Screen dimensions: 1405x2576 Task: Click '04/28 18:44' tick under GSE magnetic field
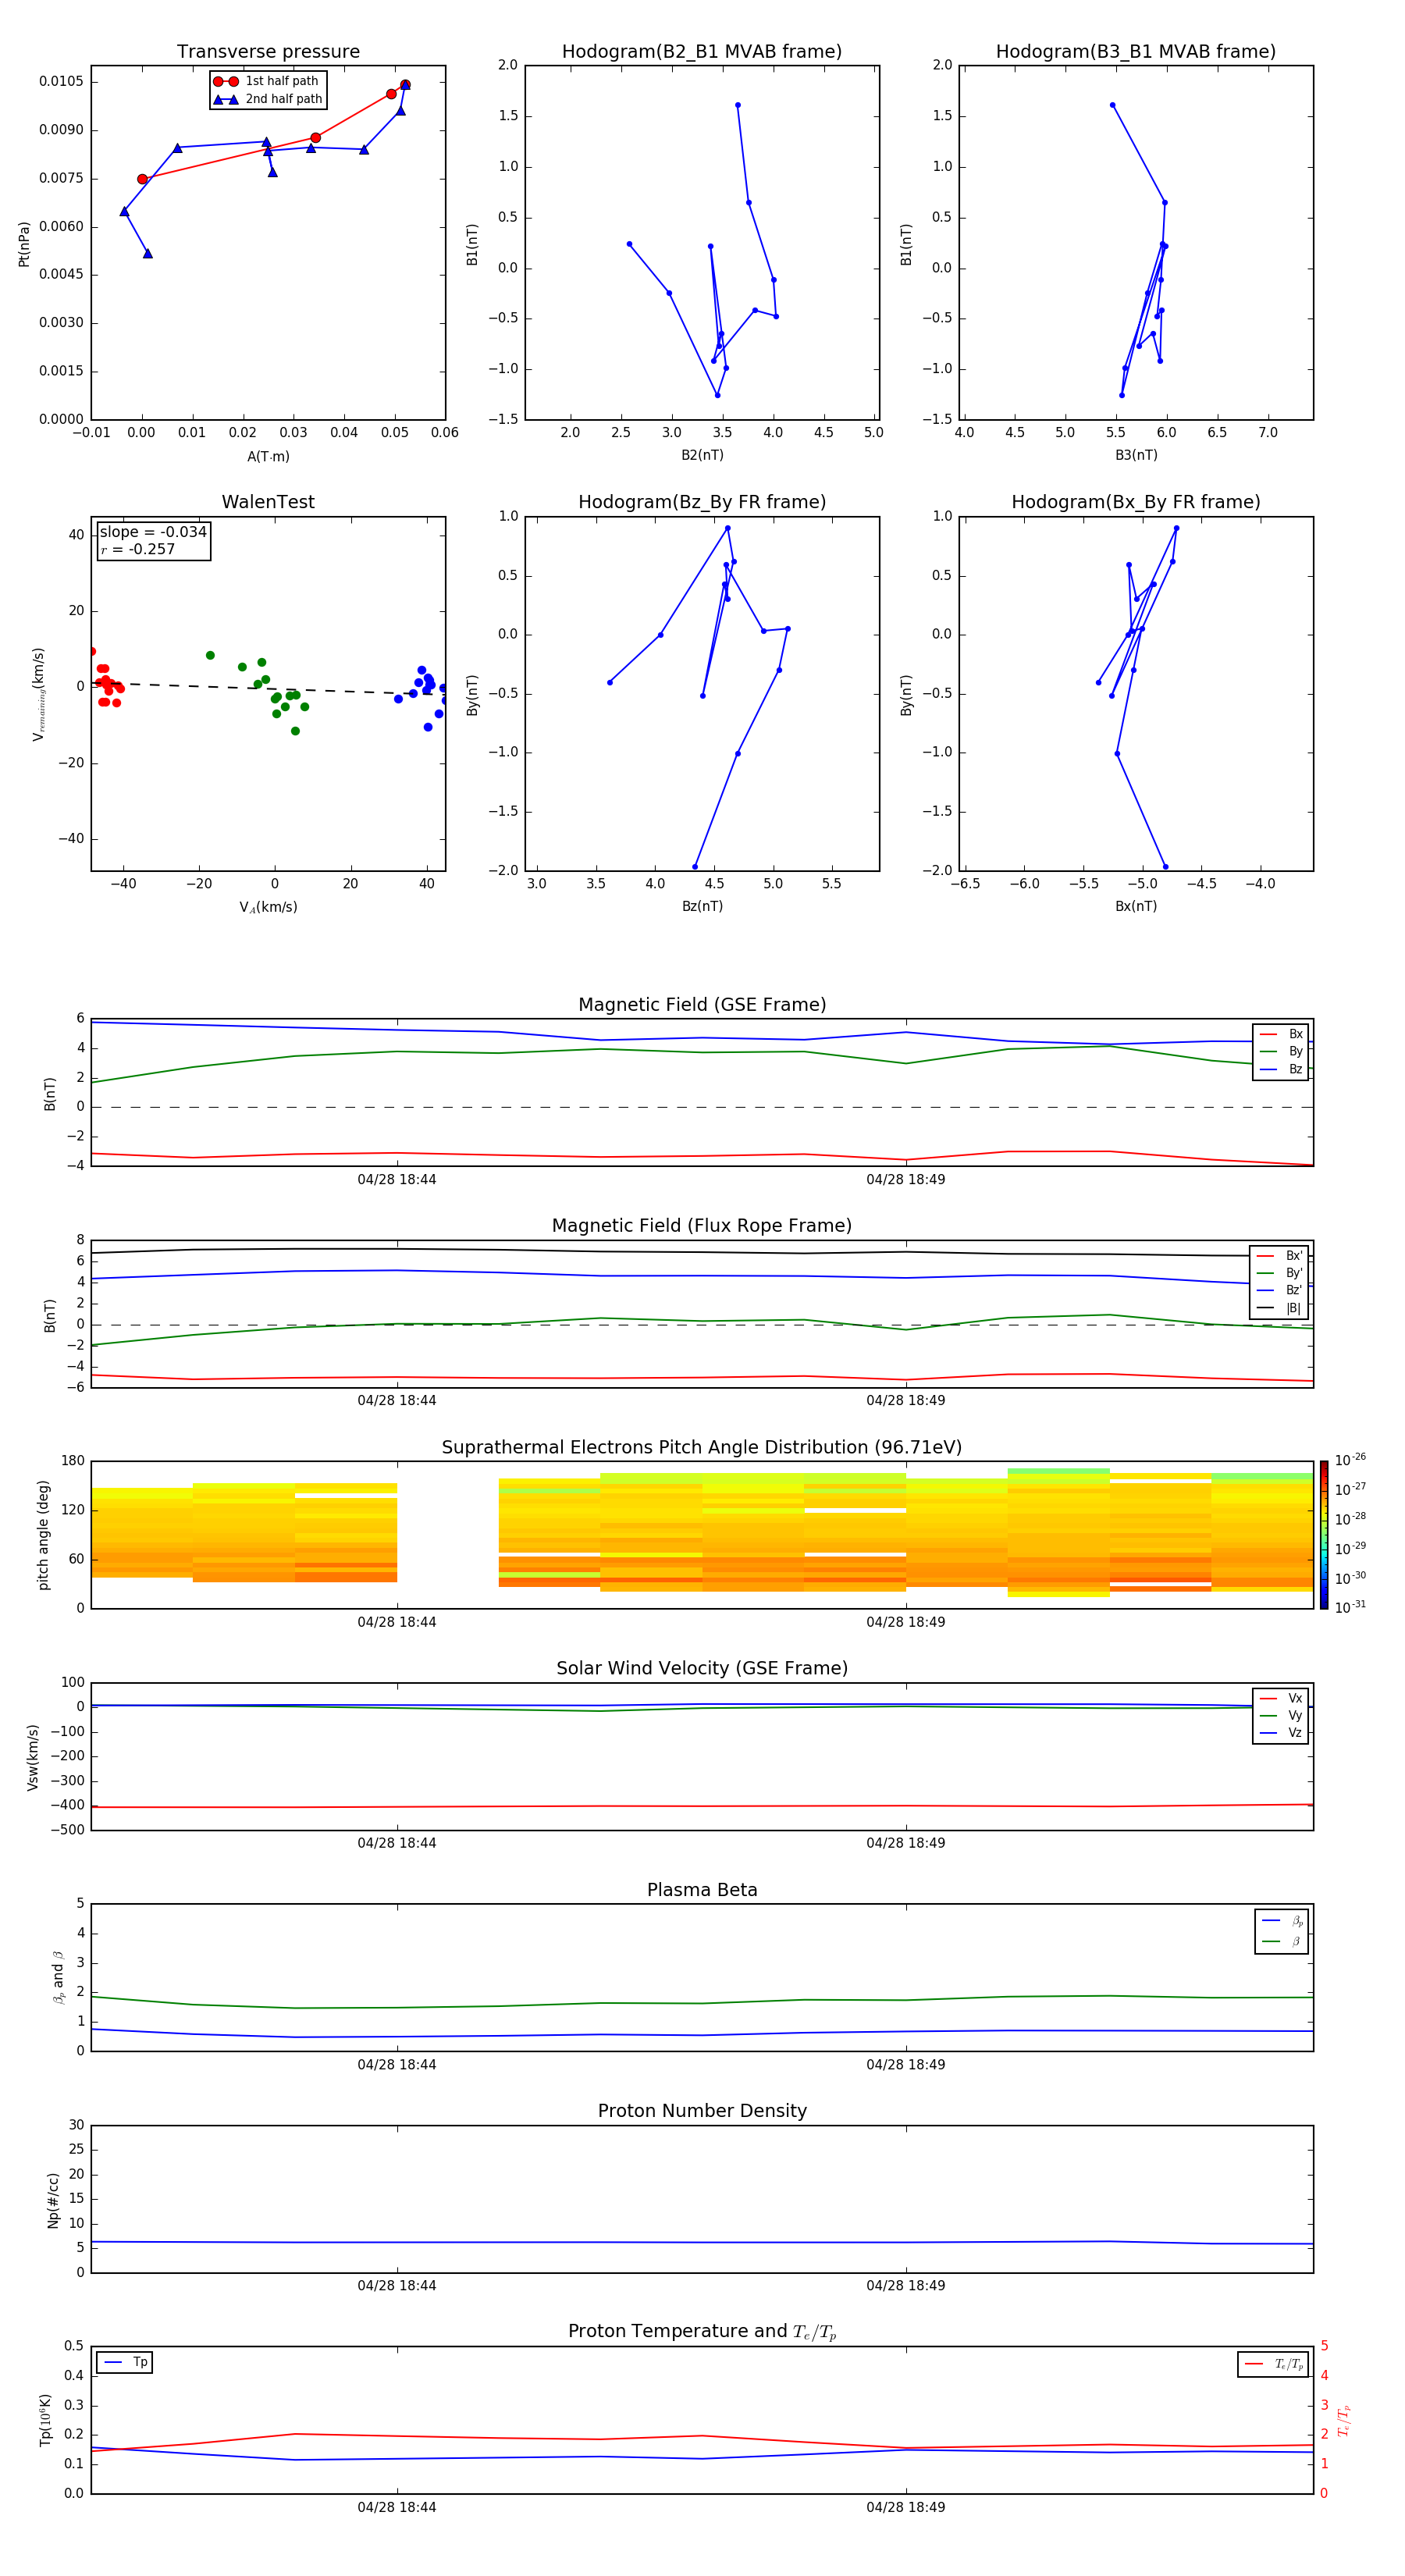coord(397,1180)
